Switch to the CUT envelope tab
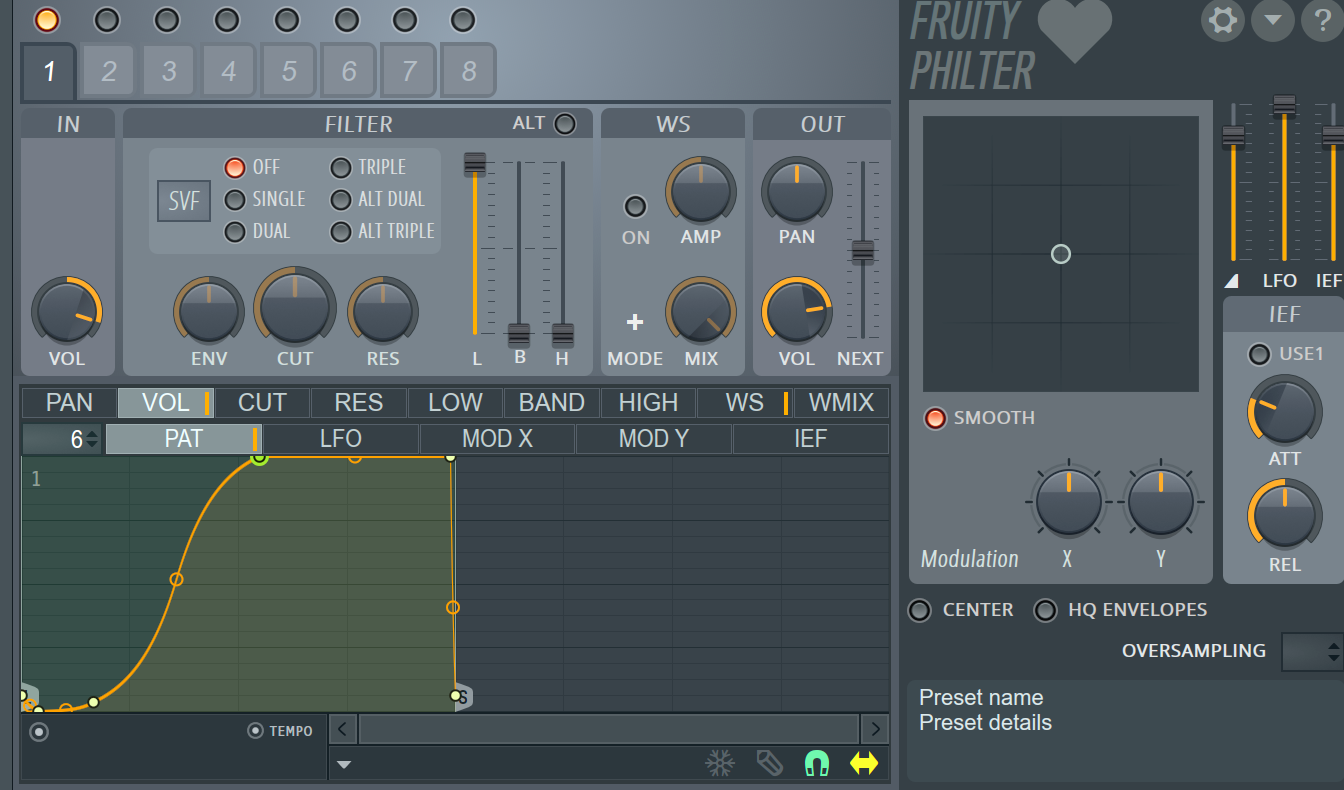The width and height of the screenshot is (1344, 790). coord(262,403)
